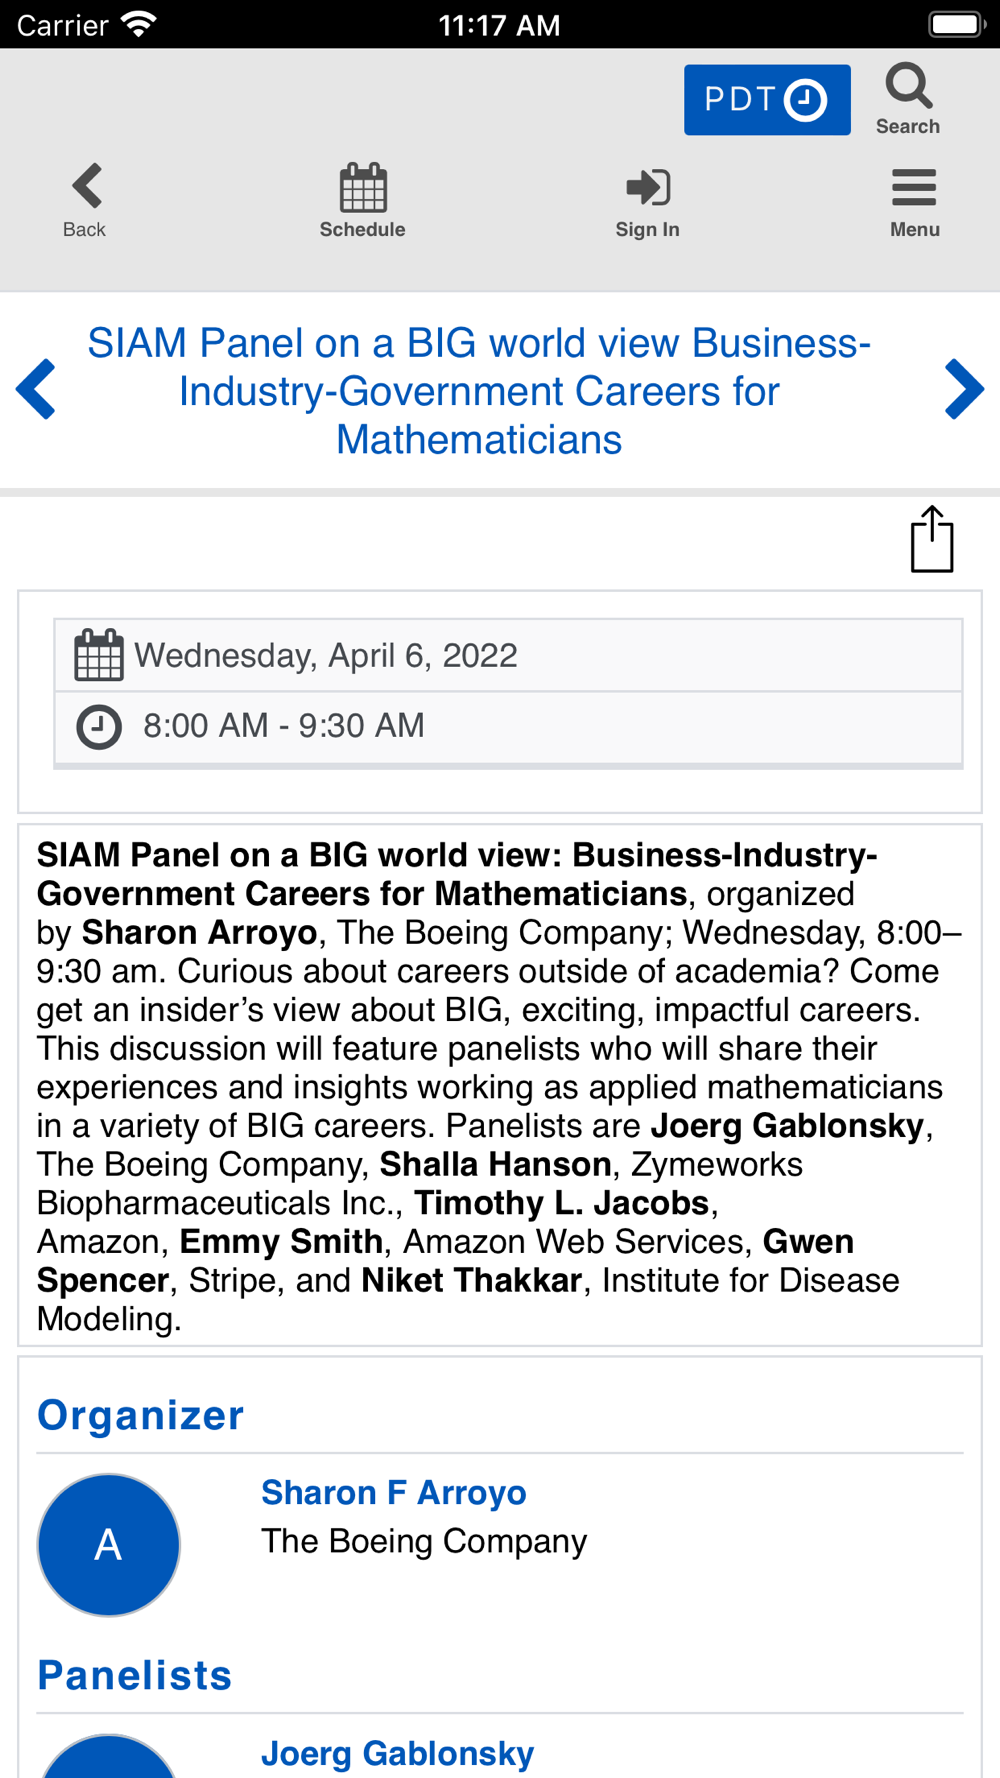The height and width of the screenshot is (1778, 1000).
Task: Tap the calendar icon beside the date
Action: [99, 656]
